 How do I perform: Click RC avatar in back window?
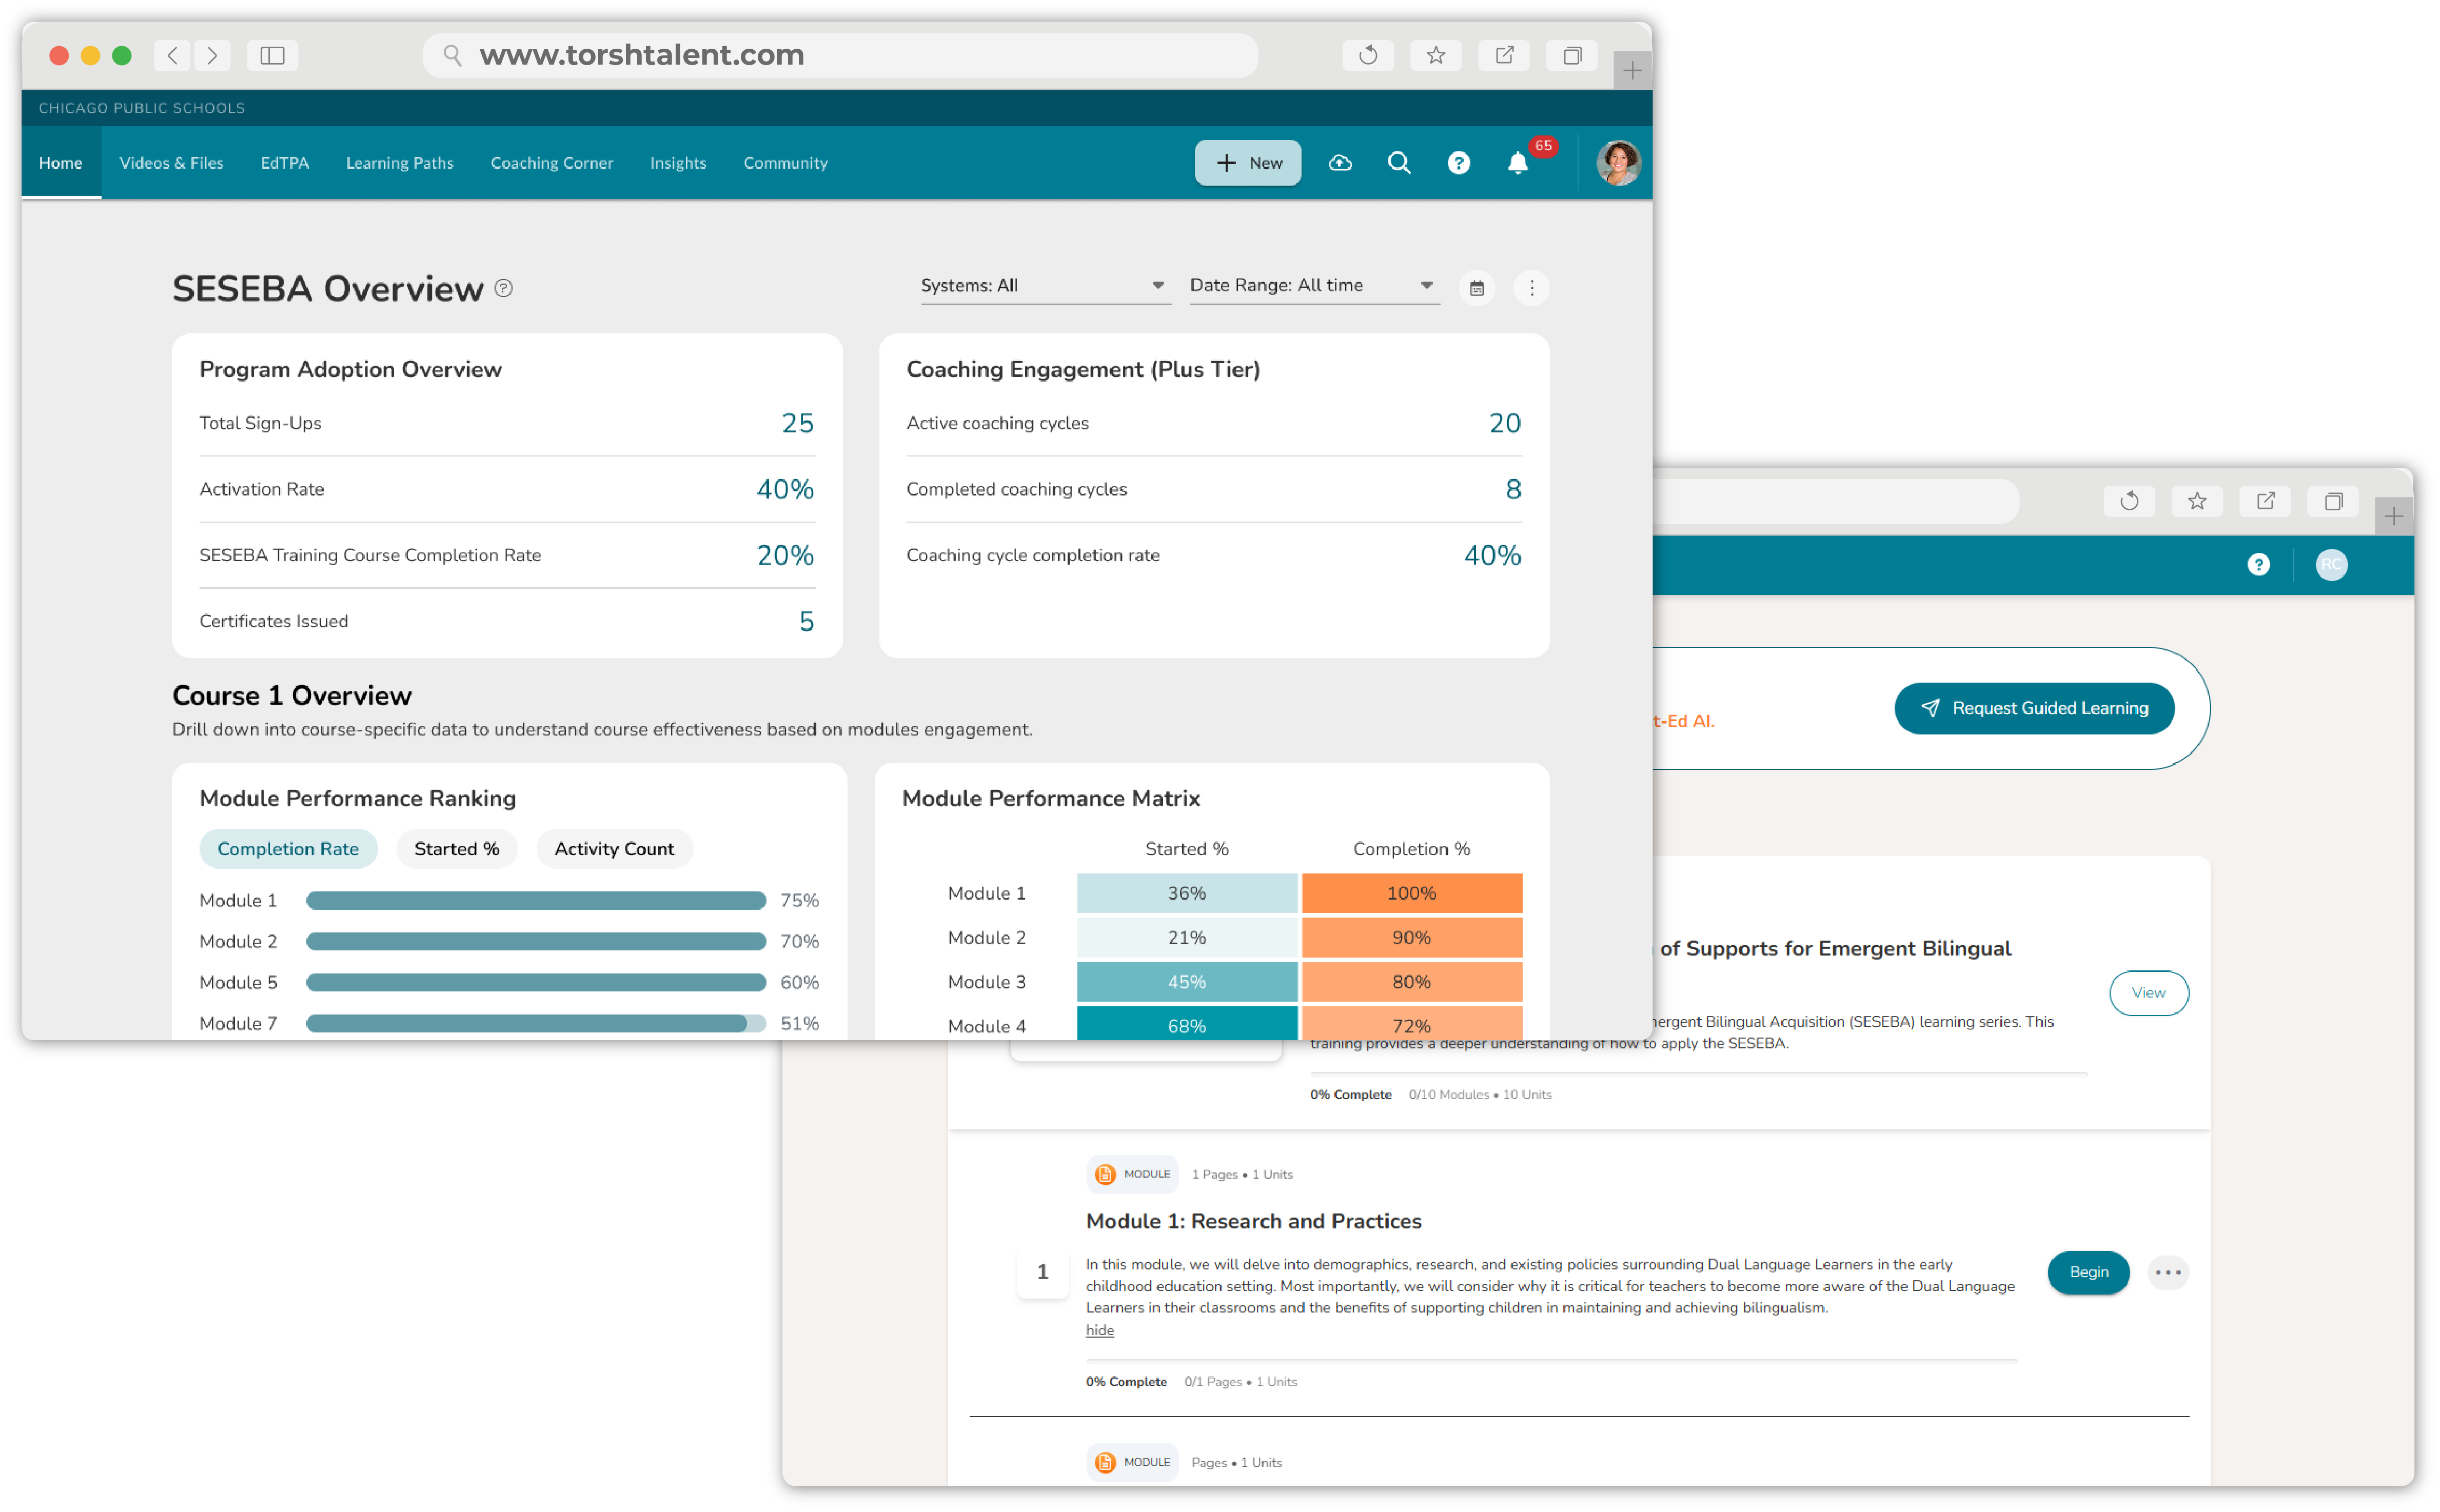coord(2331,565)
